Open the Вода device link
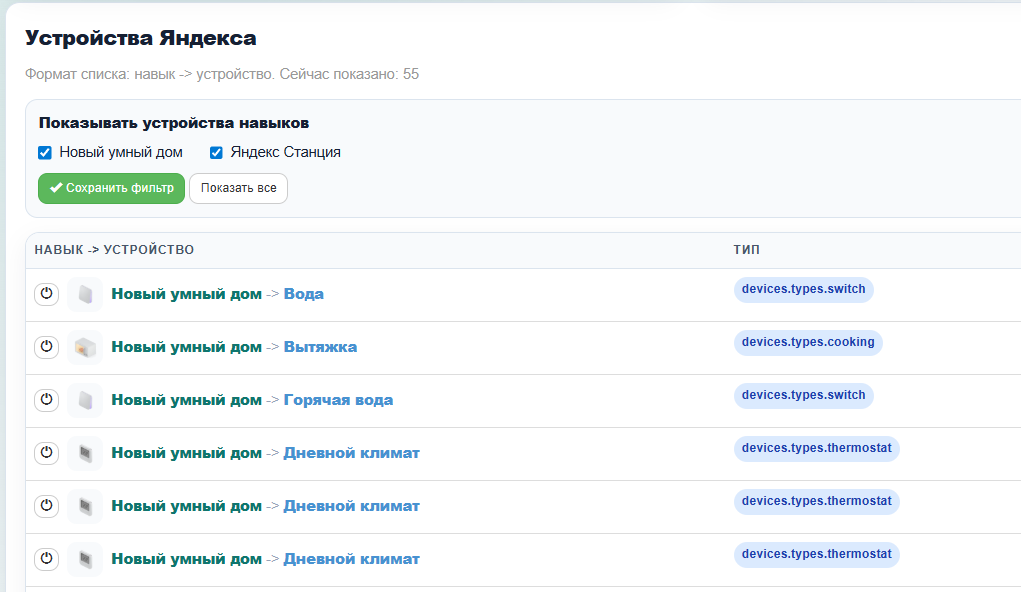Screen dimensions: 1021x592 point(303,294)
